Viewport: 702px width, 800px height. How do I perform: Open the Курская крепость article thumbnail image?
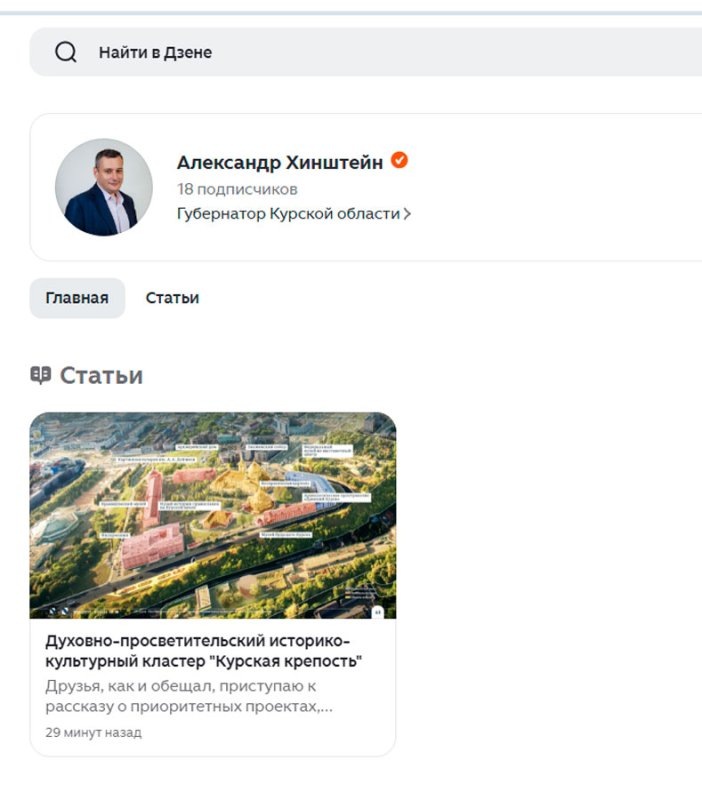point(211,512)
